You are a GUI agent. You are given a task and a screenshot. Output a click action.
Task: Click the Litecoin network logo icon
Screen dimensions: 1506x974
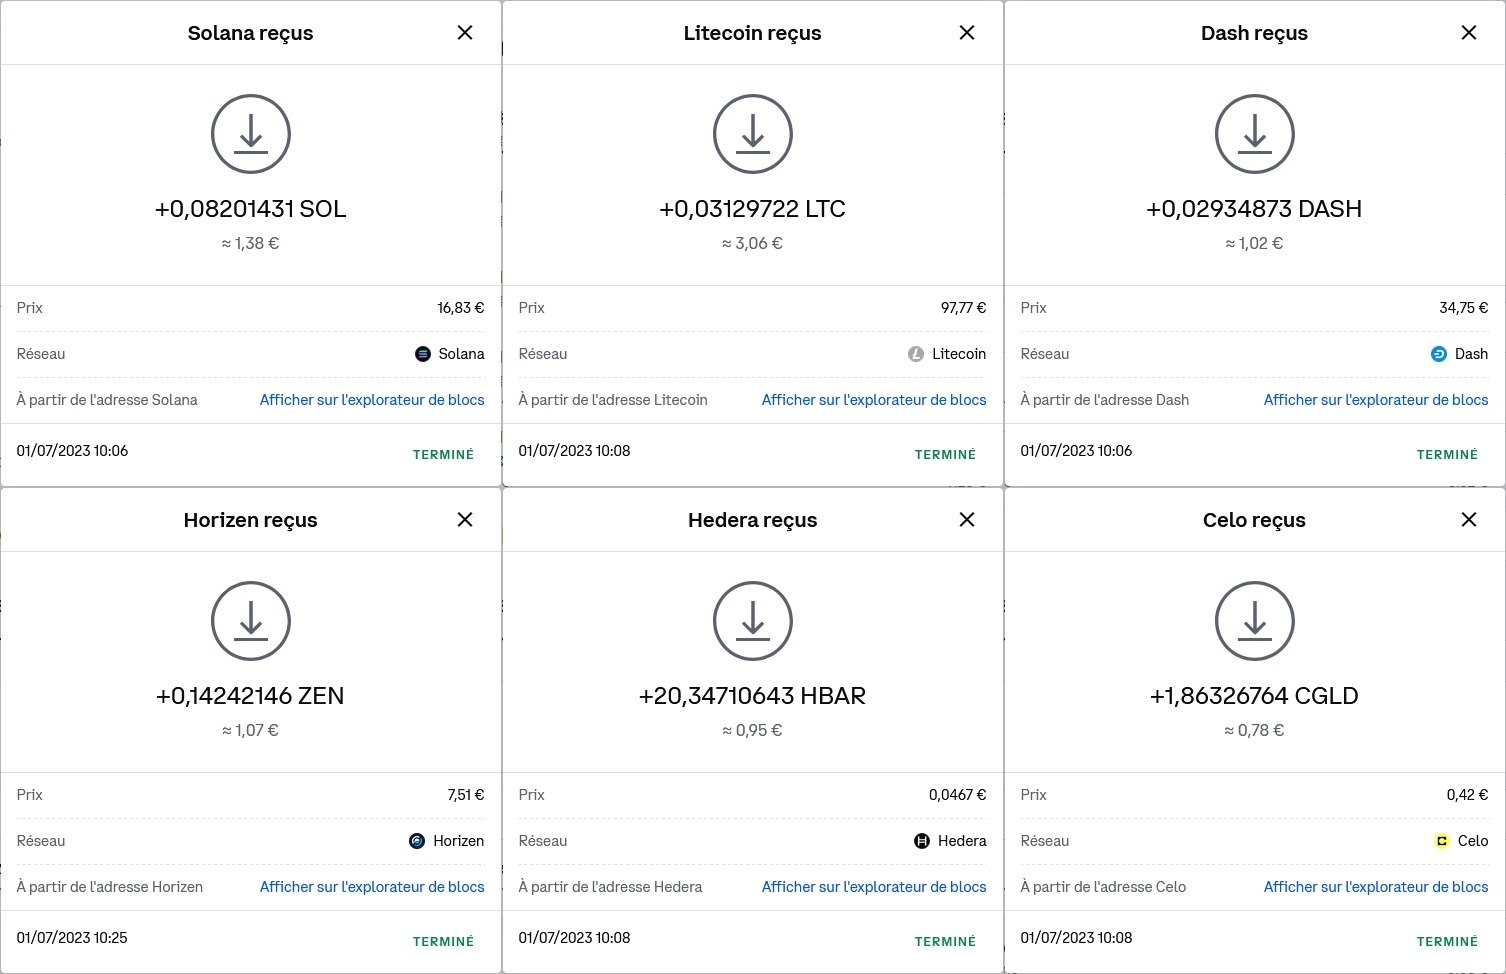click(916, 354)
